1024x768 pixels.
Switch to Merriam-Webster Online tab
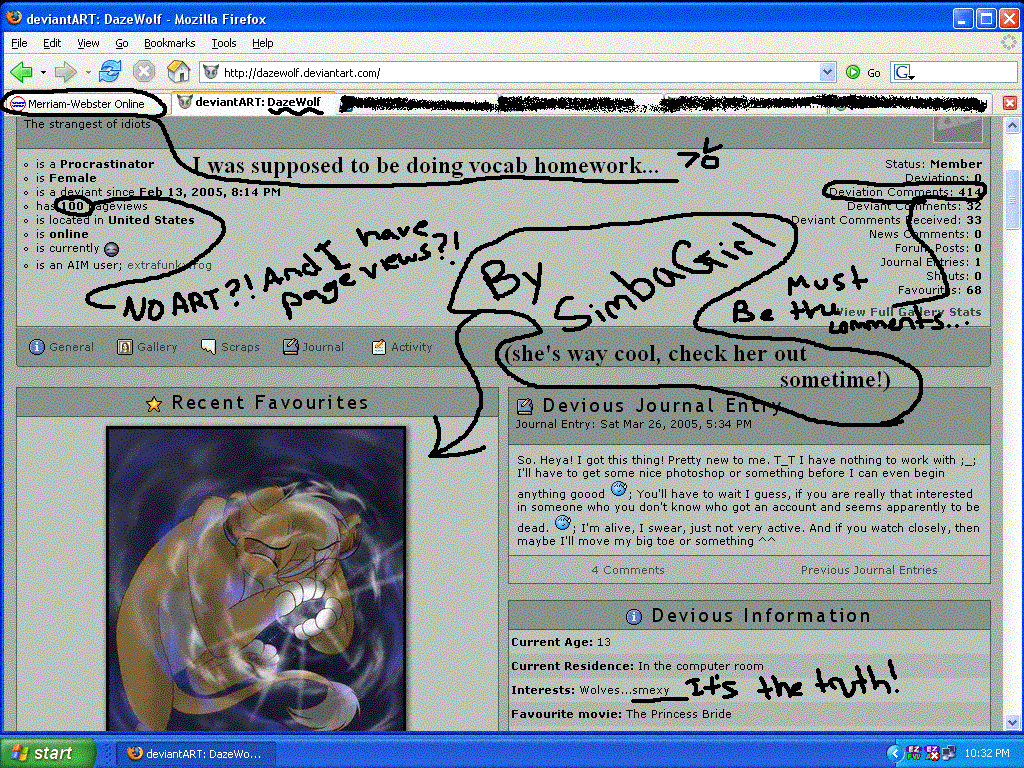pyautogui.click(x=85, y=104)
